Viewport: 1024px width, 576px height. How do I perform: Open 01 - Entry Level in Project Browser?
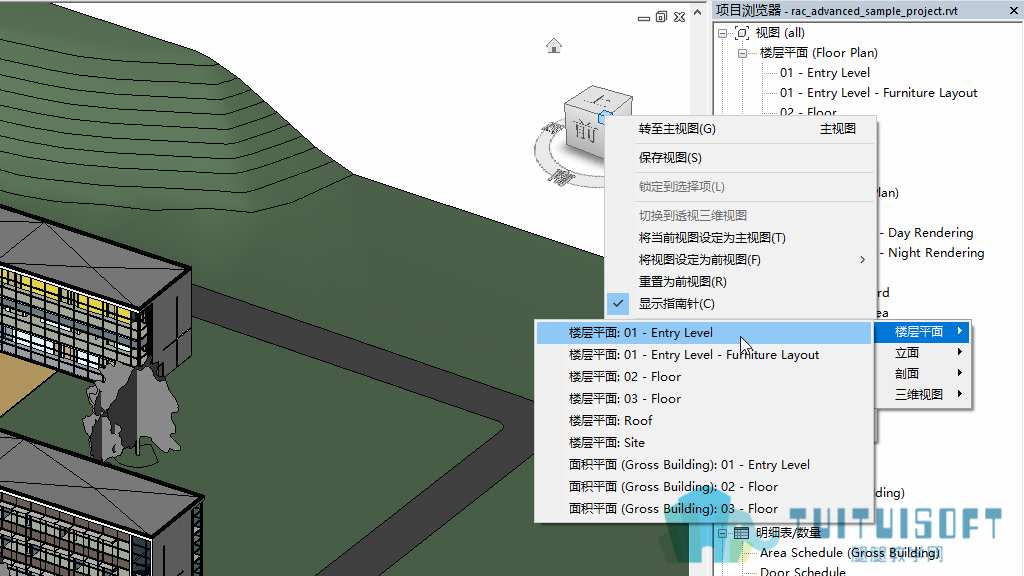click(x=825, y=73)
